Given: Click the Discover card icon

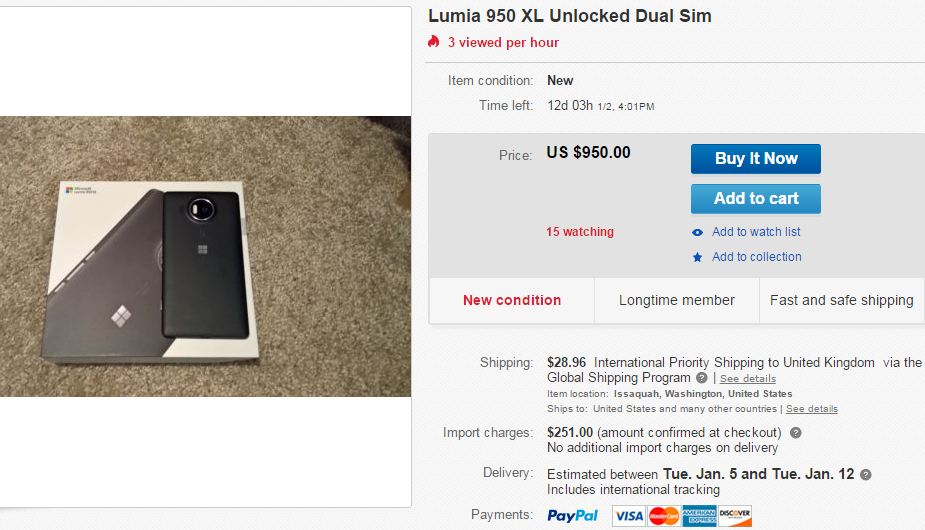Looking at the screenshot, I should click(x=734, y=516).
